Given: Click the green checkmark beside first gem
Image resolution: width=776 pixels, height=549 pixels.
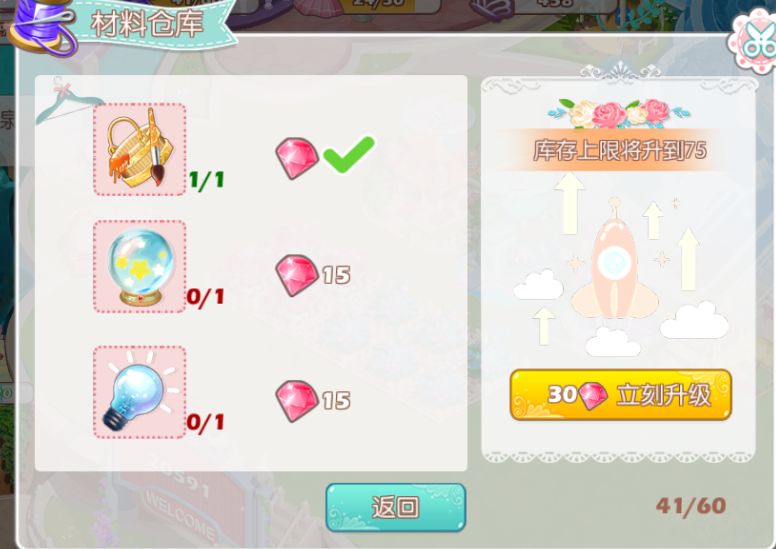Looking at the screenshot, I should [348, 154].
